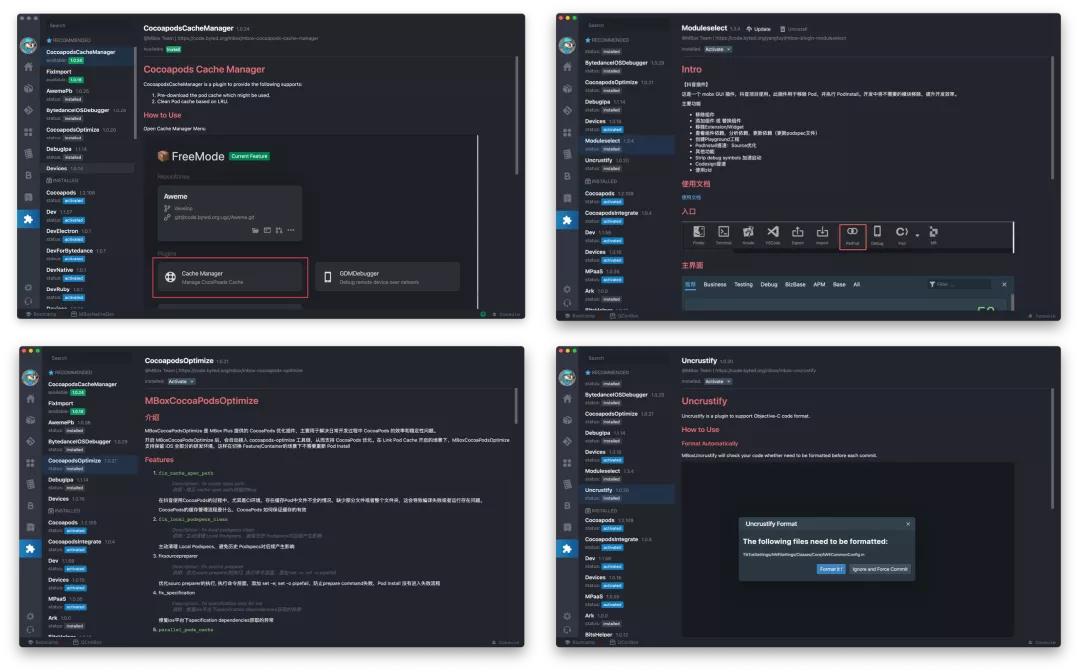Viewport: 1080px width, 672px height.
Task: Click the content scrollbar in Uncrustify window
Action: pos(1052,449)
